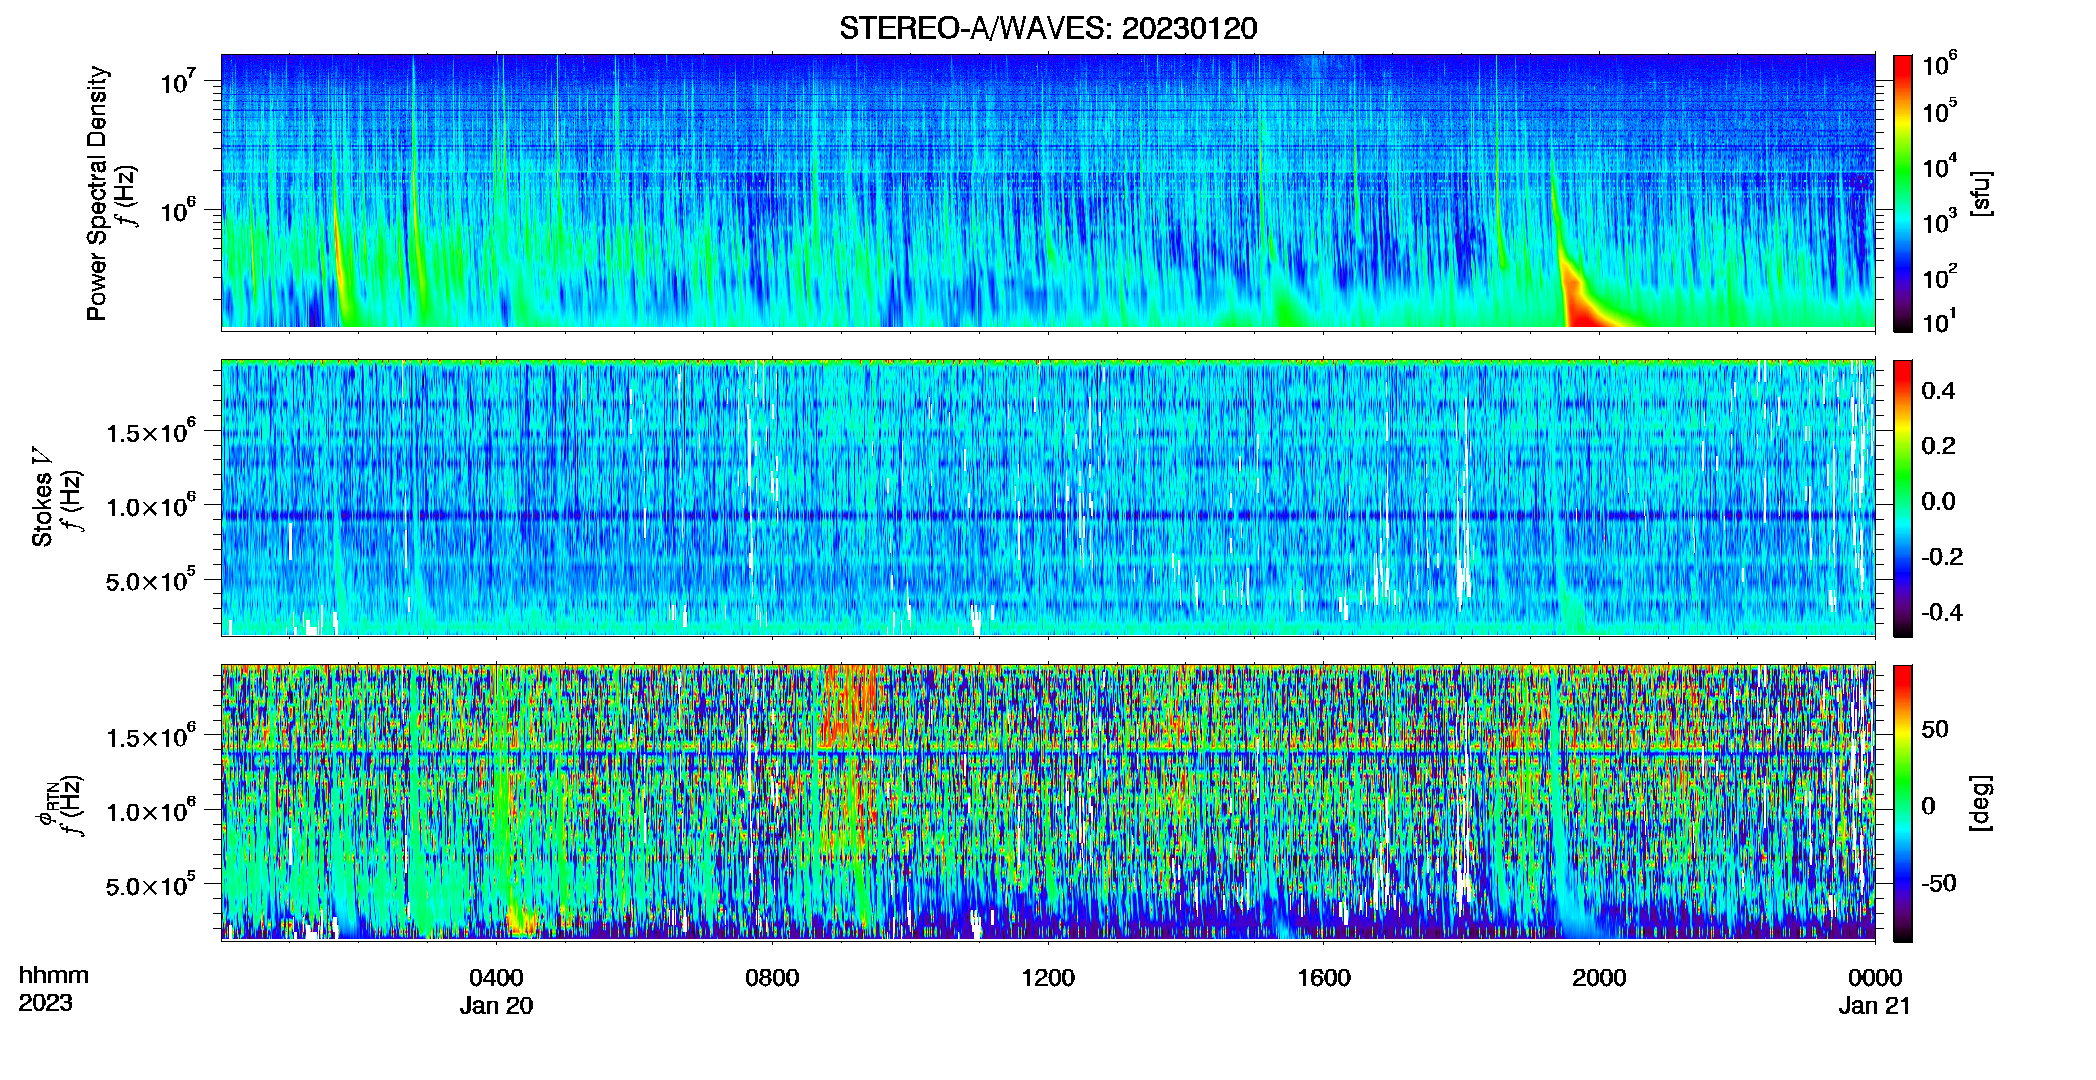
Task: Click the 0400 time tick label
Action: [496, 978]
